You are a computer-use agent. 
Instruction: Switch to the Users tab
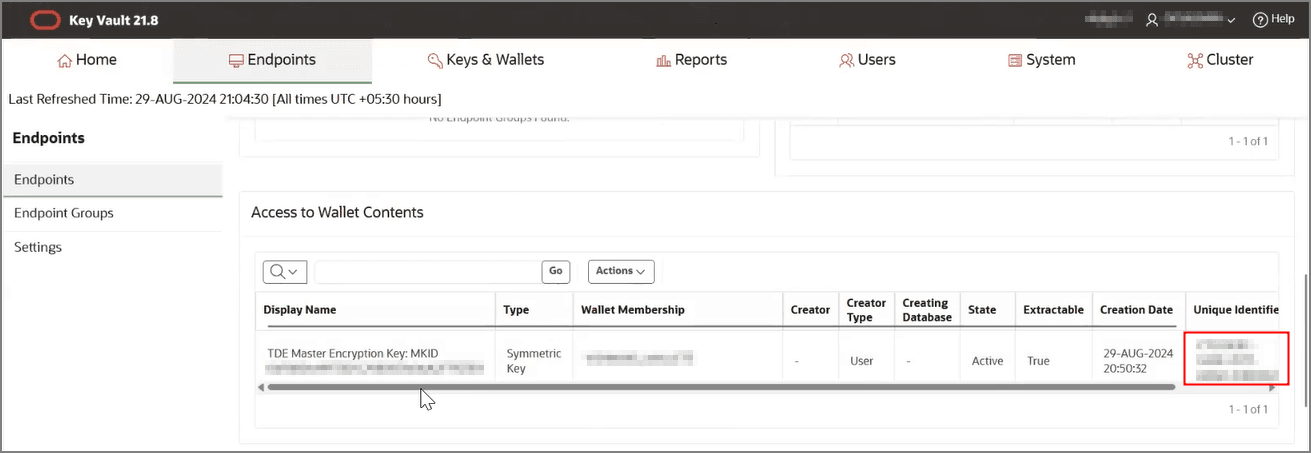(x=867, y=60)
